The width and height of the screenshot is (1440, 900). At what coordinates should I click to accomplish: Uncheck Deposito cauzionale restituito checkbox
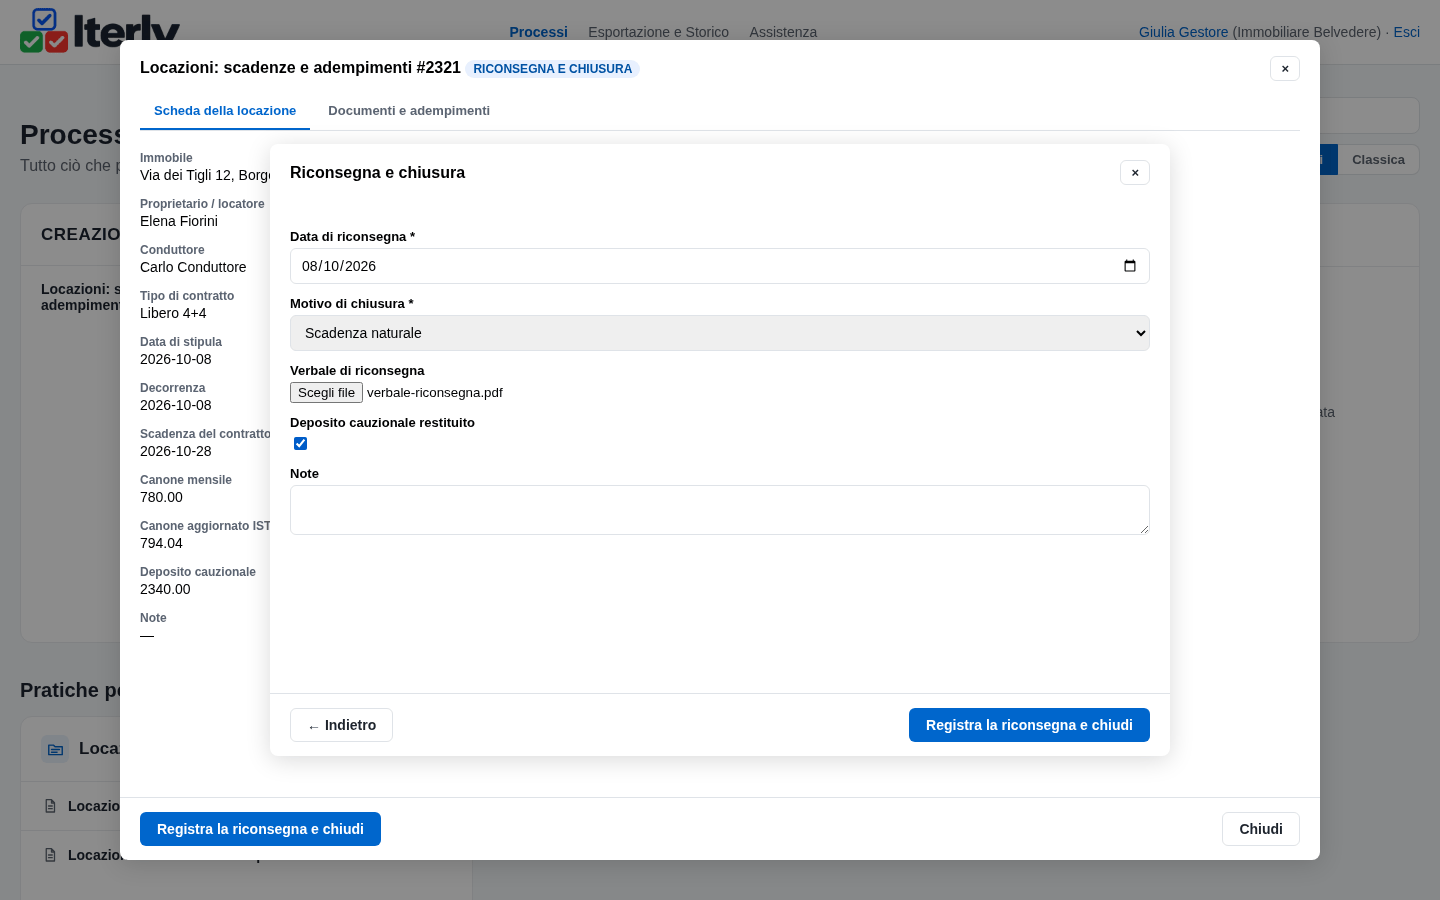point(300,444)
